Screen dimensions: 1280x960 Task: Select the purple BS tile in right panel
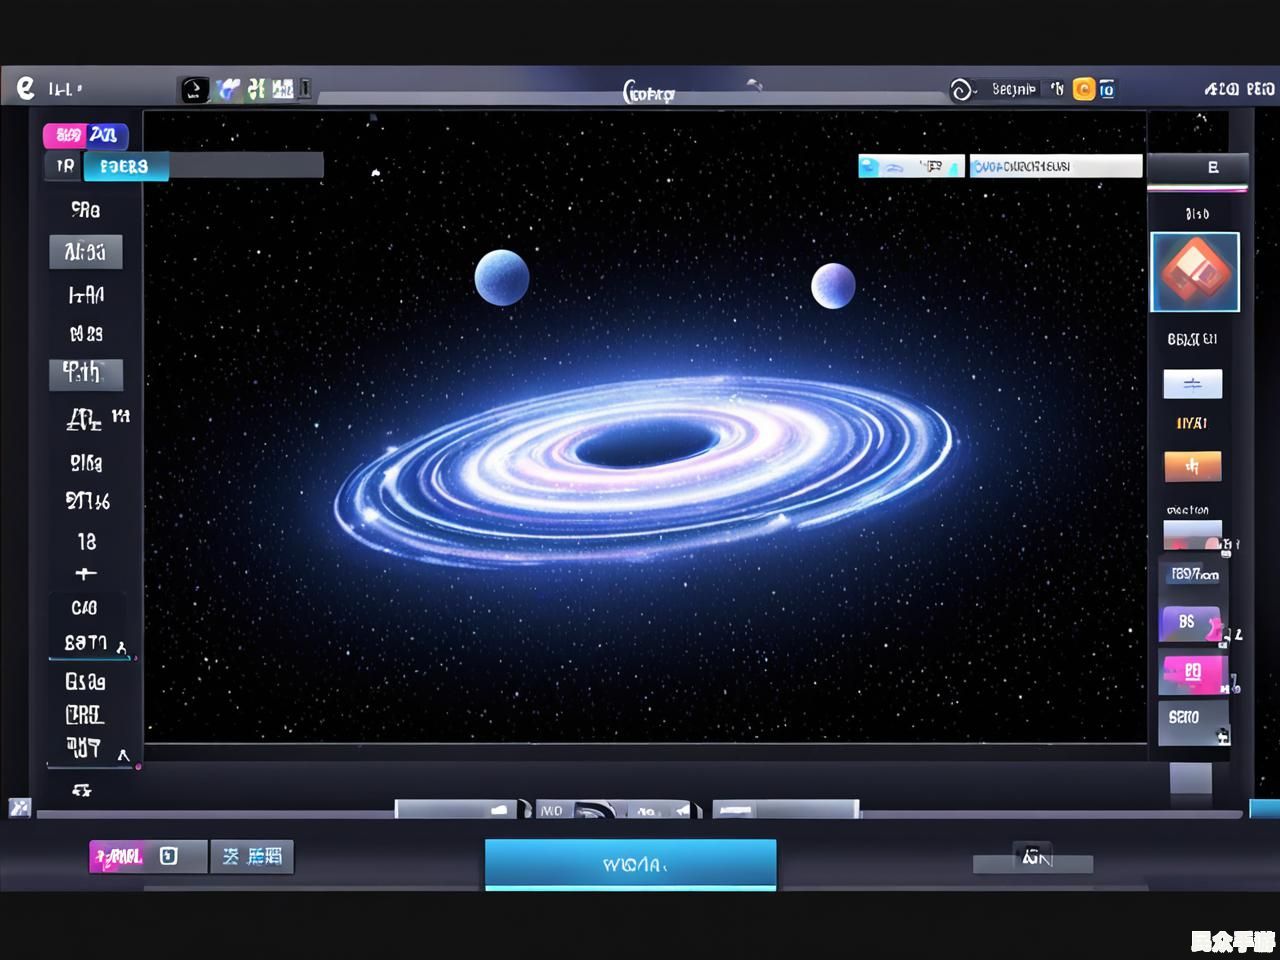coord(1189,623)
